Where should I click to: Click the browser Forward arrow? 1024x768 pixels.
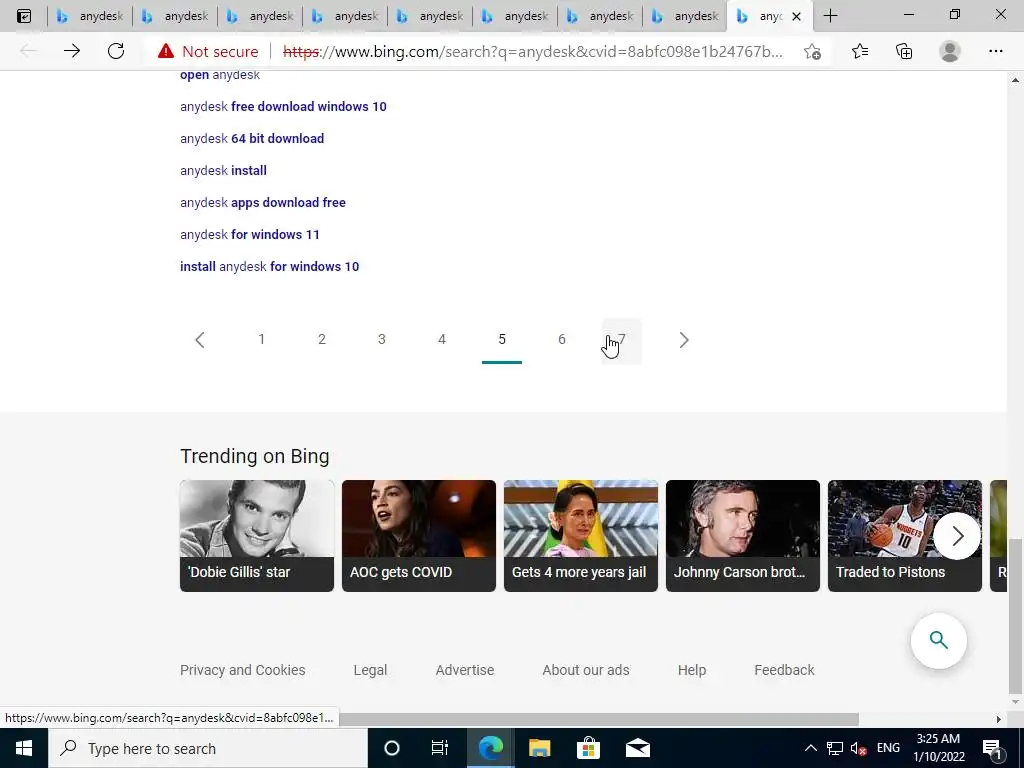(x=72, y=51)
